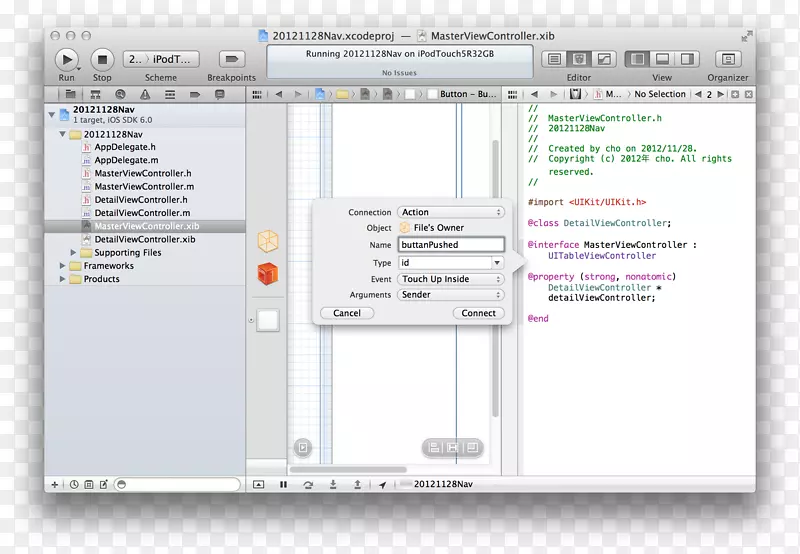Show the Search navigator

click(x=120, y=94)
